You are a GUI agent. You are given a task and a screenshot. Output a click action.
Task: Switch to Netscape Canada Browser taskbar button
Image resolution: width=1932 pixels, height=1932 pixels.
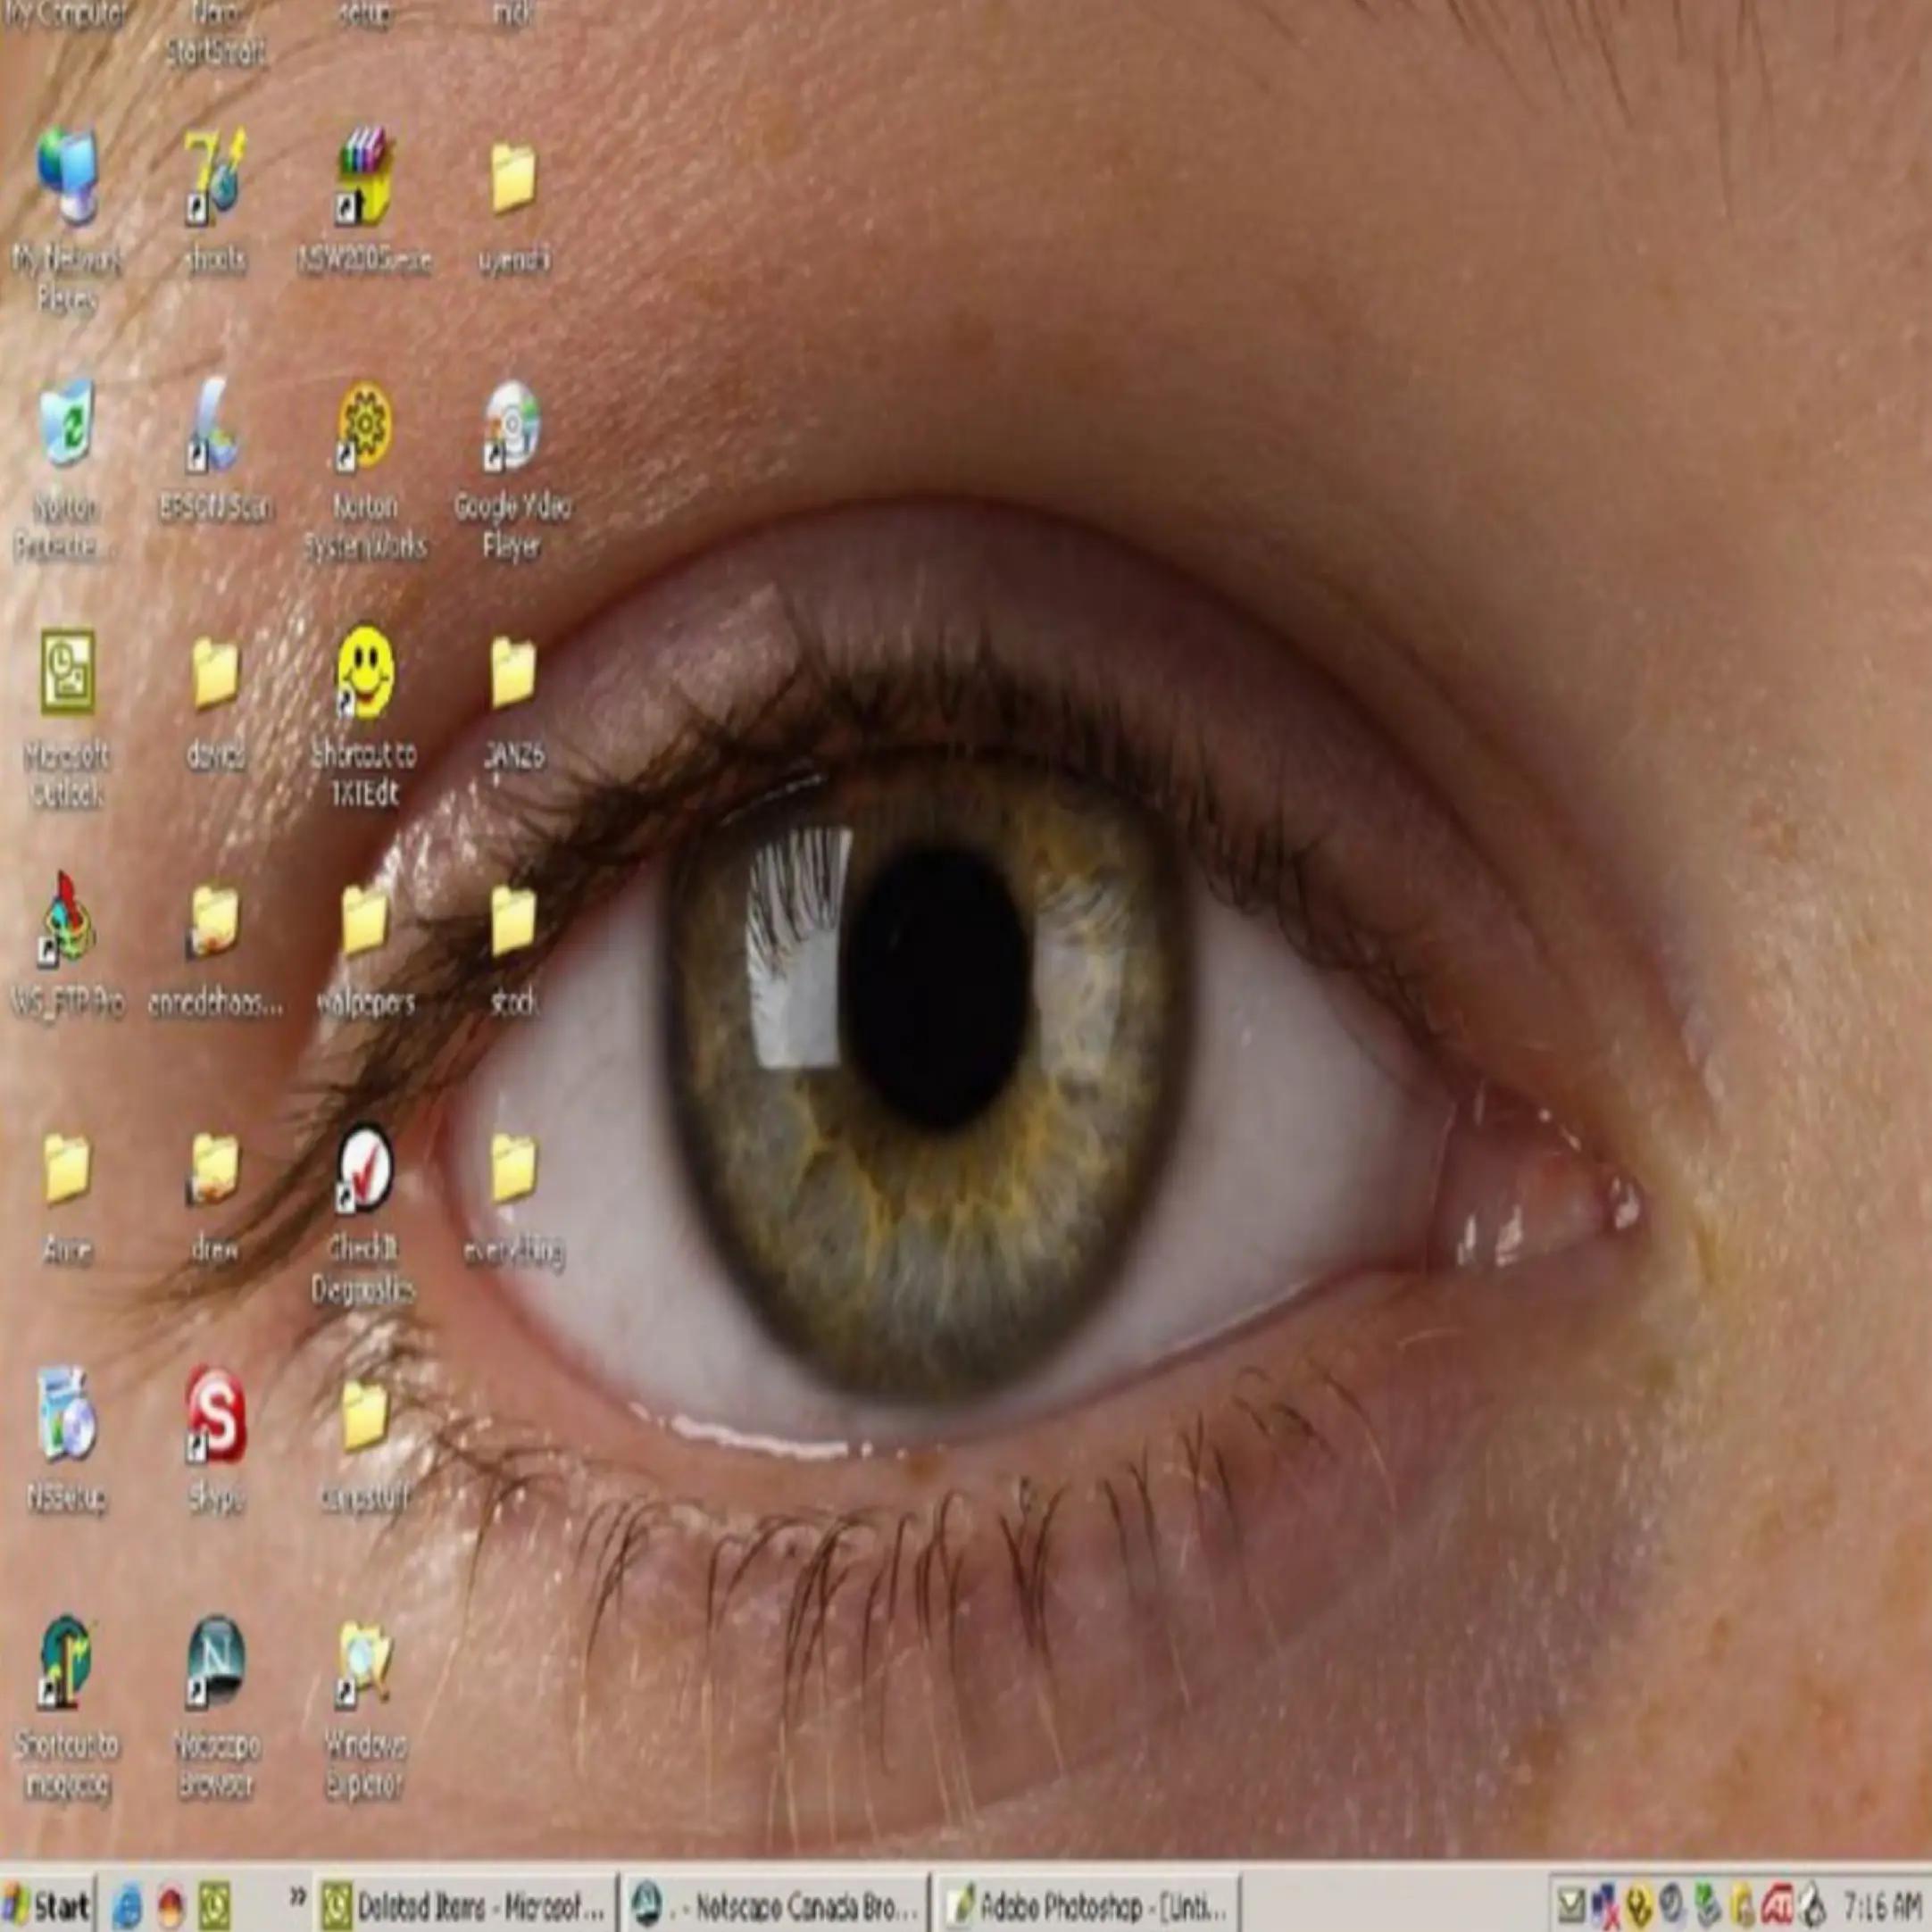click(x=774, y=1906)
